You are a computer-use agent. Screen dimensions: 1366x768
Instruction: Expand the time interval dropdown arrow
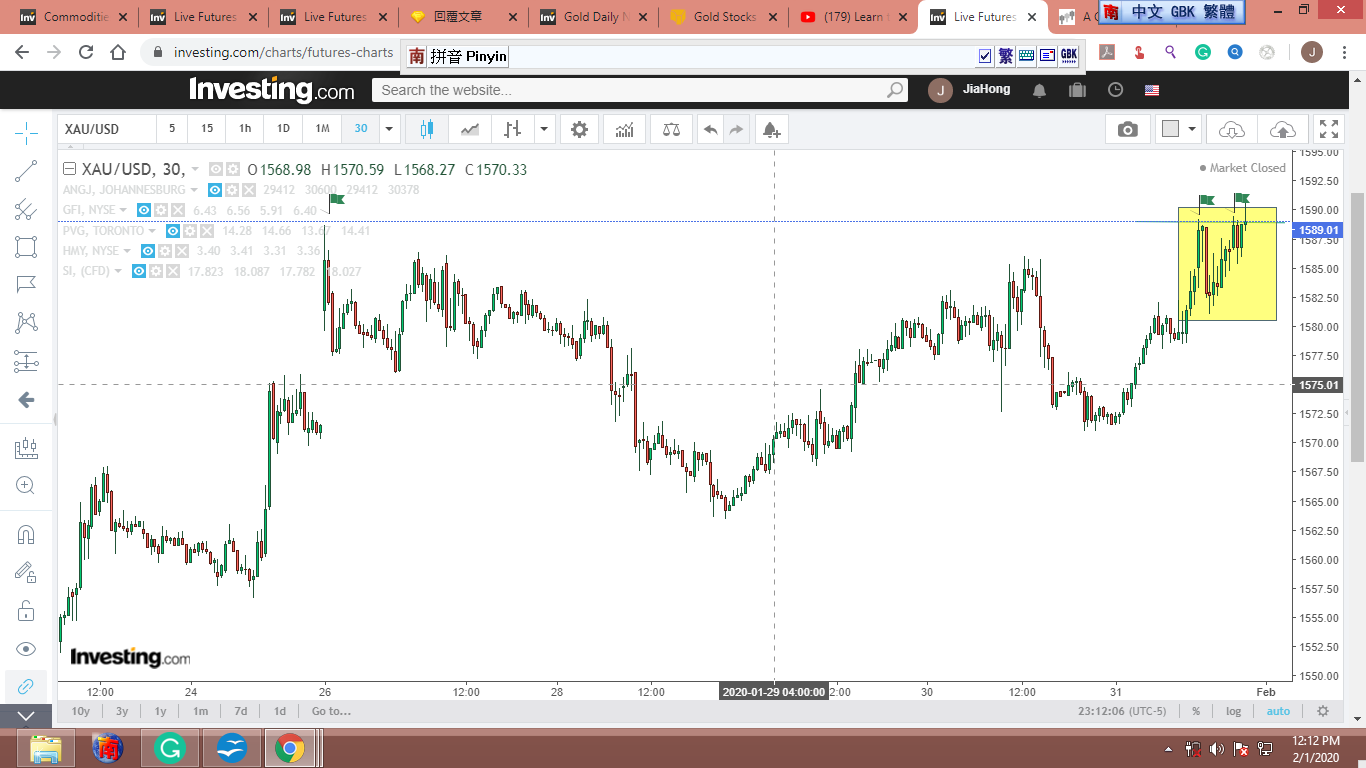coord(390,129)
